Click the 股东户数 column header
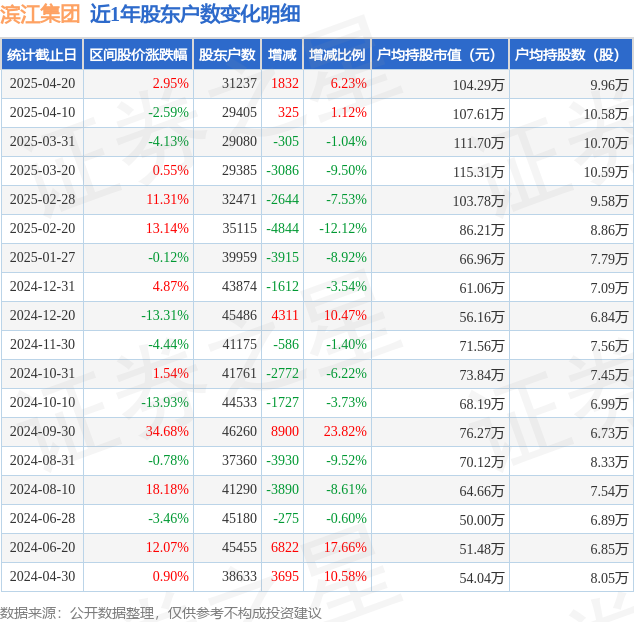Viewport: 634px width, 622px height. click(x=227, y=55)
